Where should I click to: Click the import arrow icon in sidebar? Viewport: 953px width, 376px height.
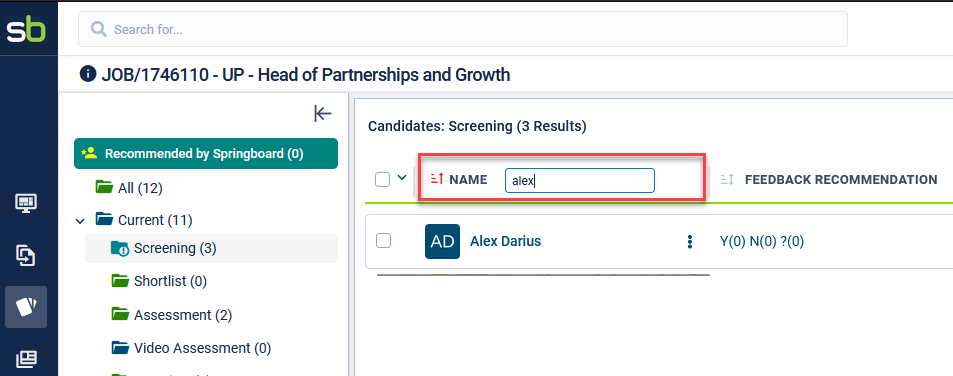(26, 256)
